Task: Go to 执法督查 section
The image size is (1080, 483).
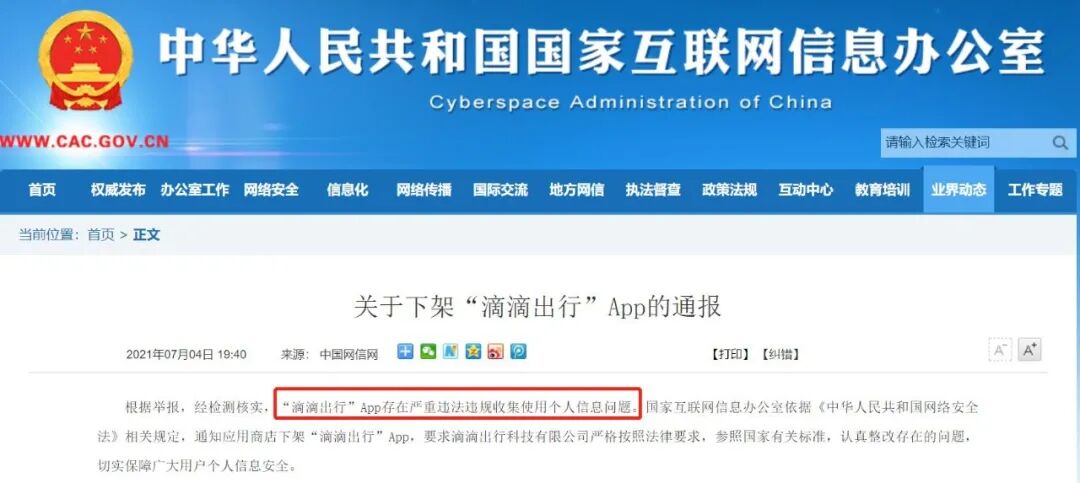Action: coord(653,191)
